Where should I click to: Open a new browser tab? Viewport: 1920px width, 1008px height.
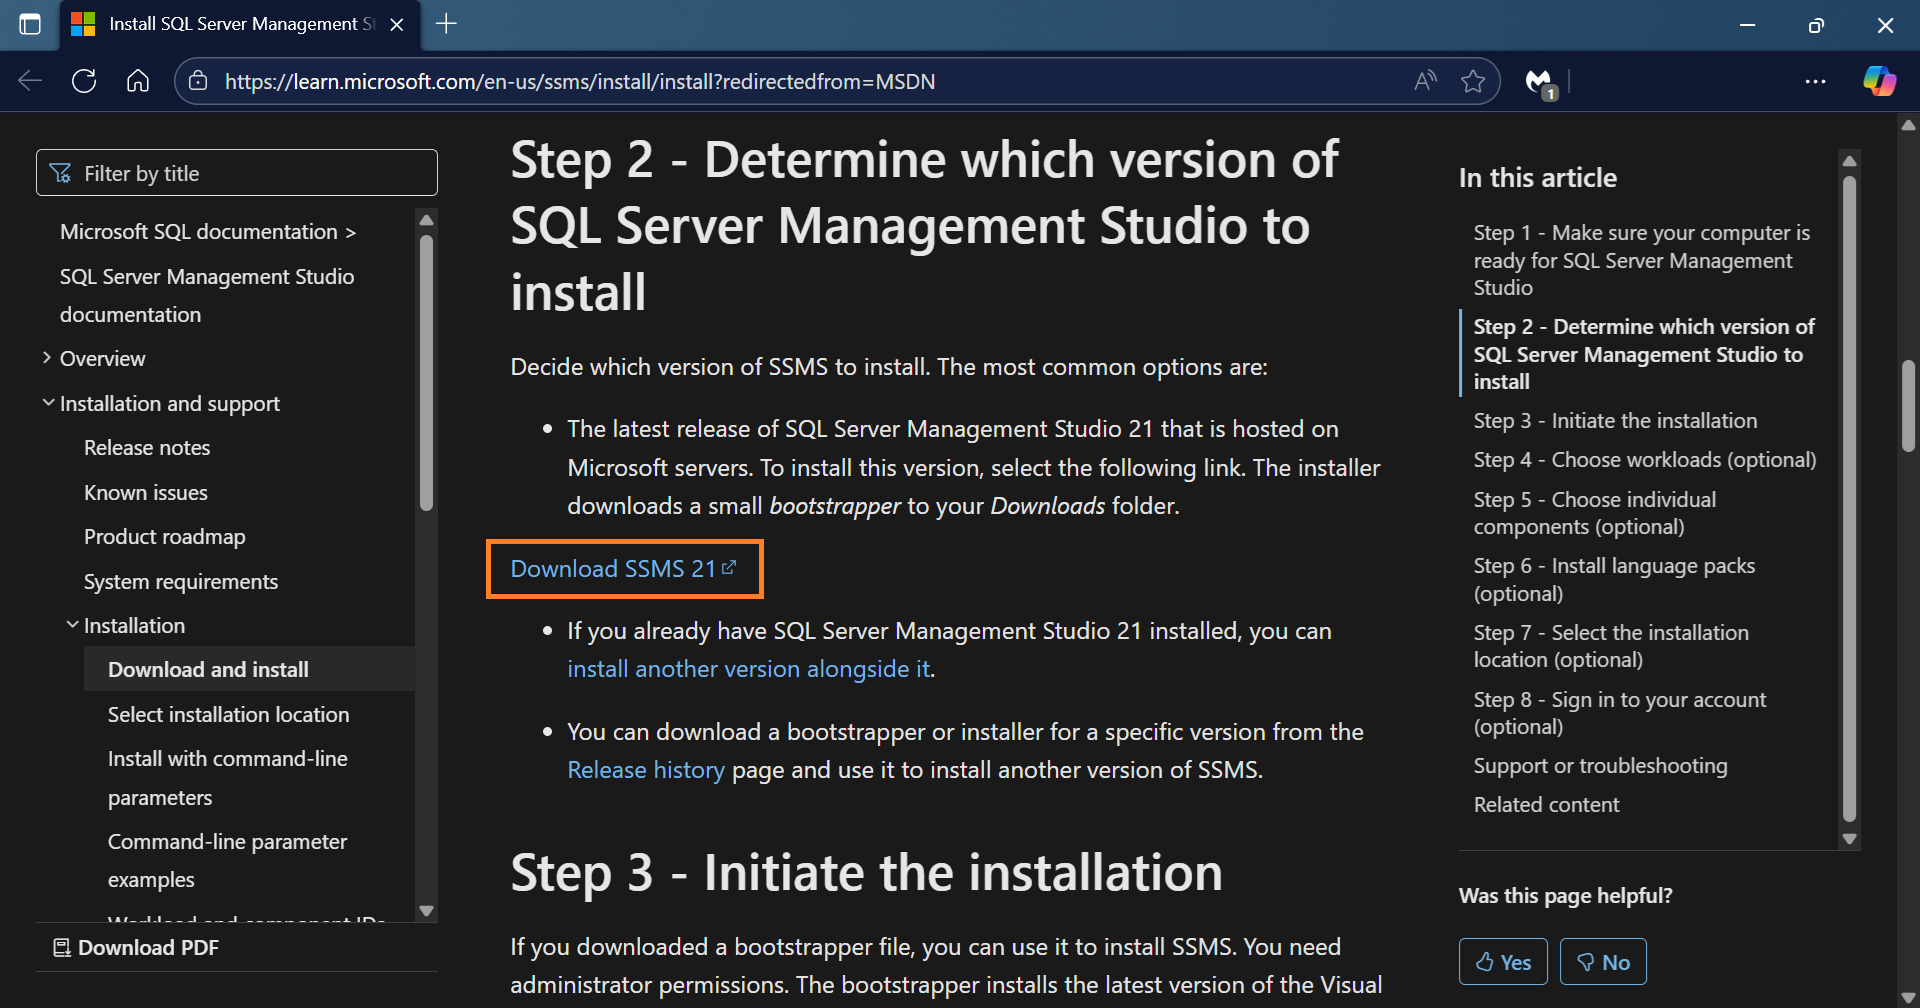coord(446,24)
